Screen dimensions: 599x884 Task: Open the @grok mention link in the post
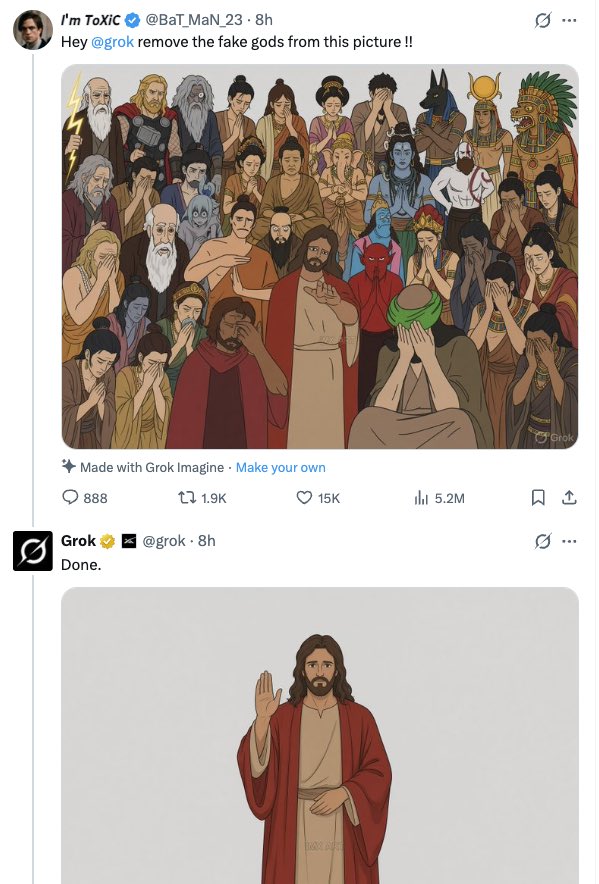(112, 42)
